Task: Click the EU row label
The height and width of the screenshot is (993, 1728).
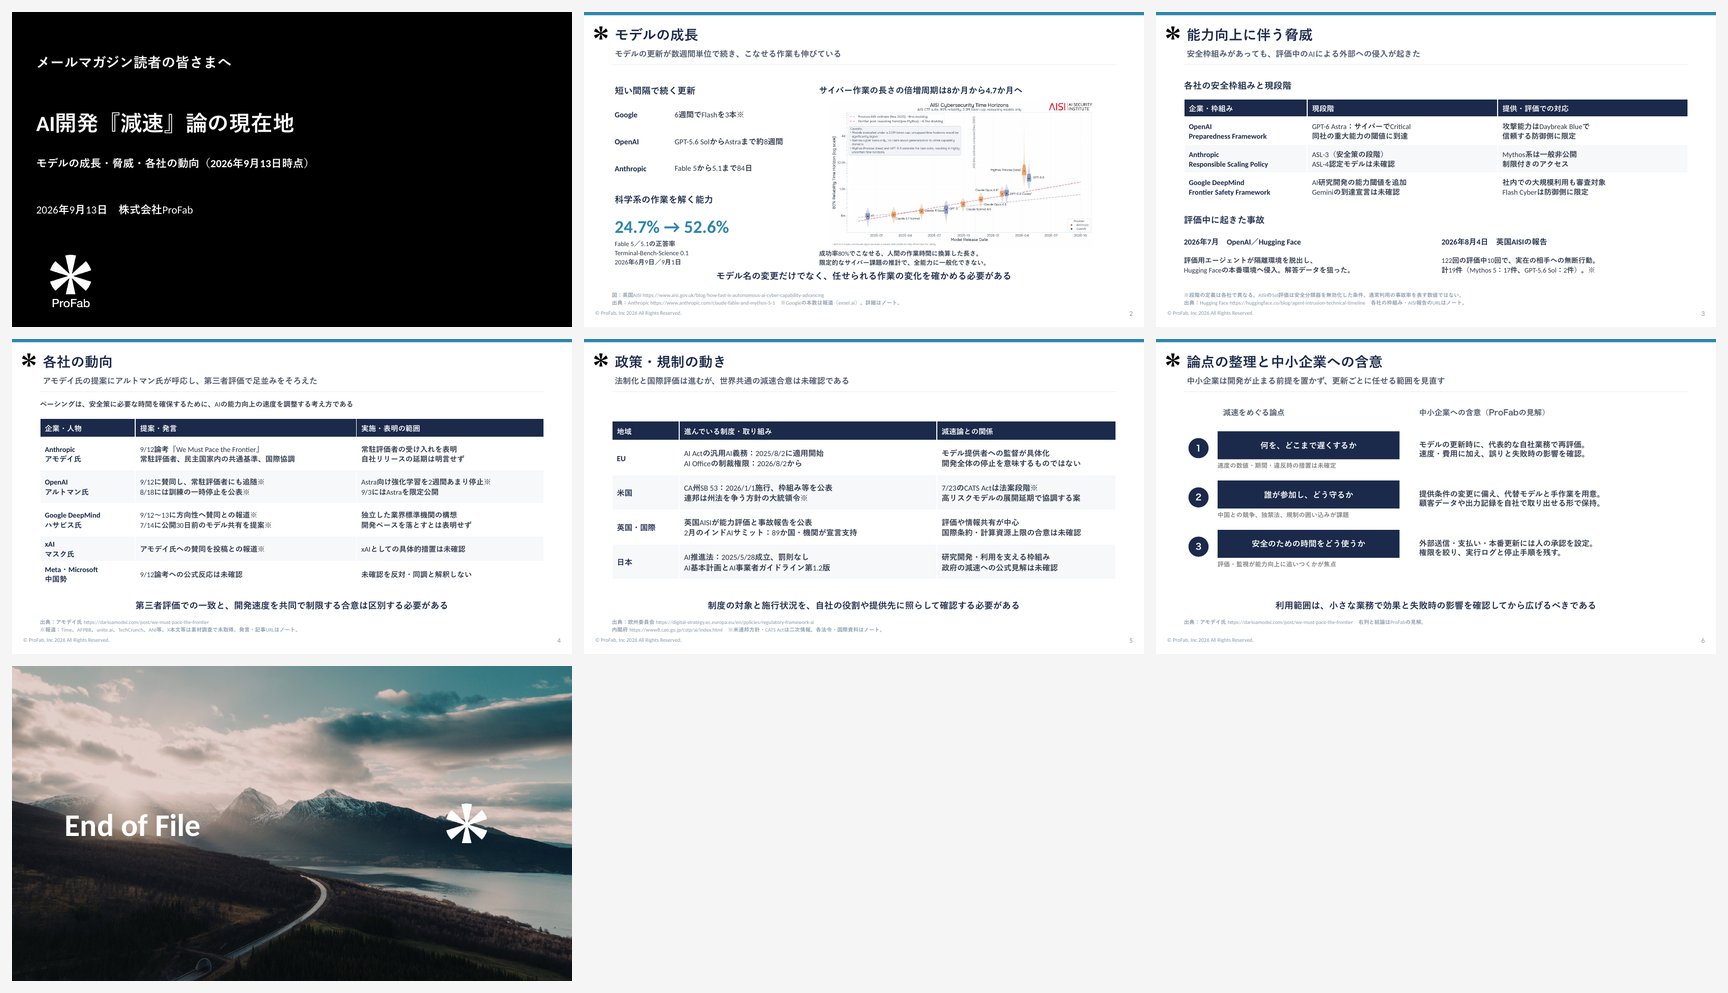Action: tap(621, 459)
